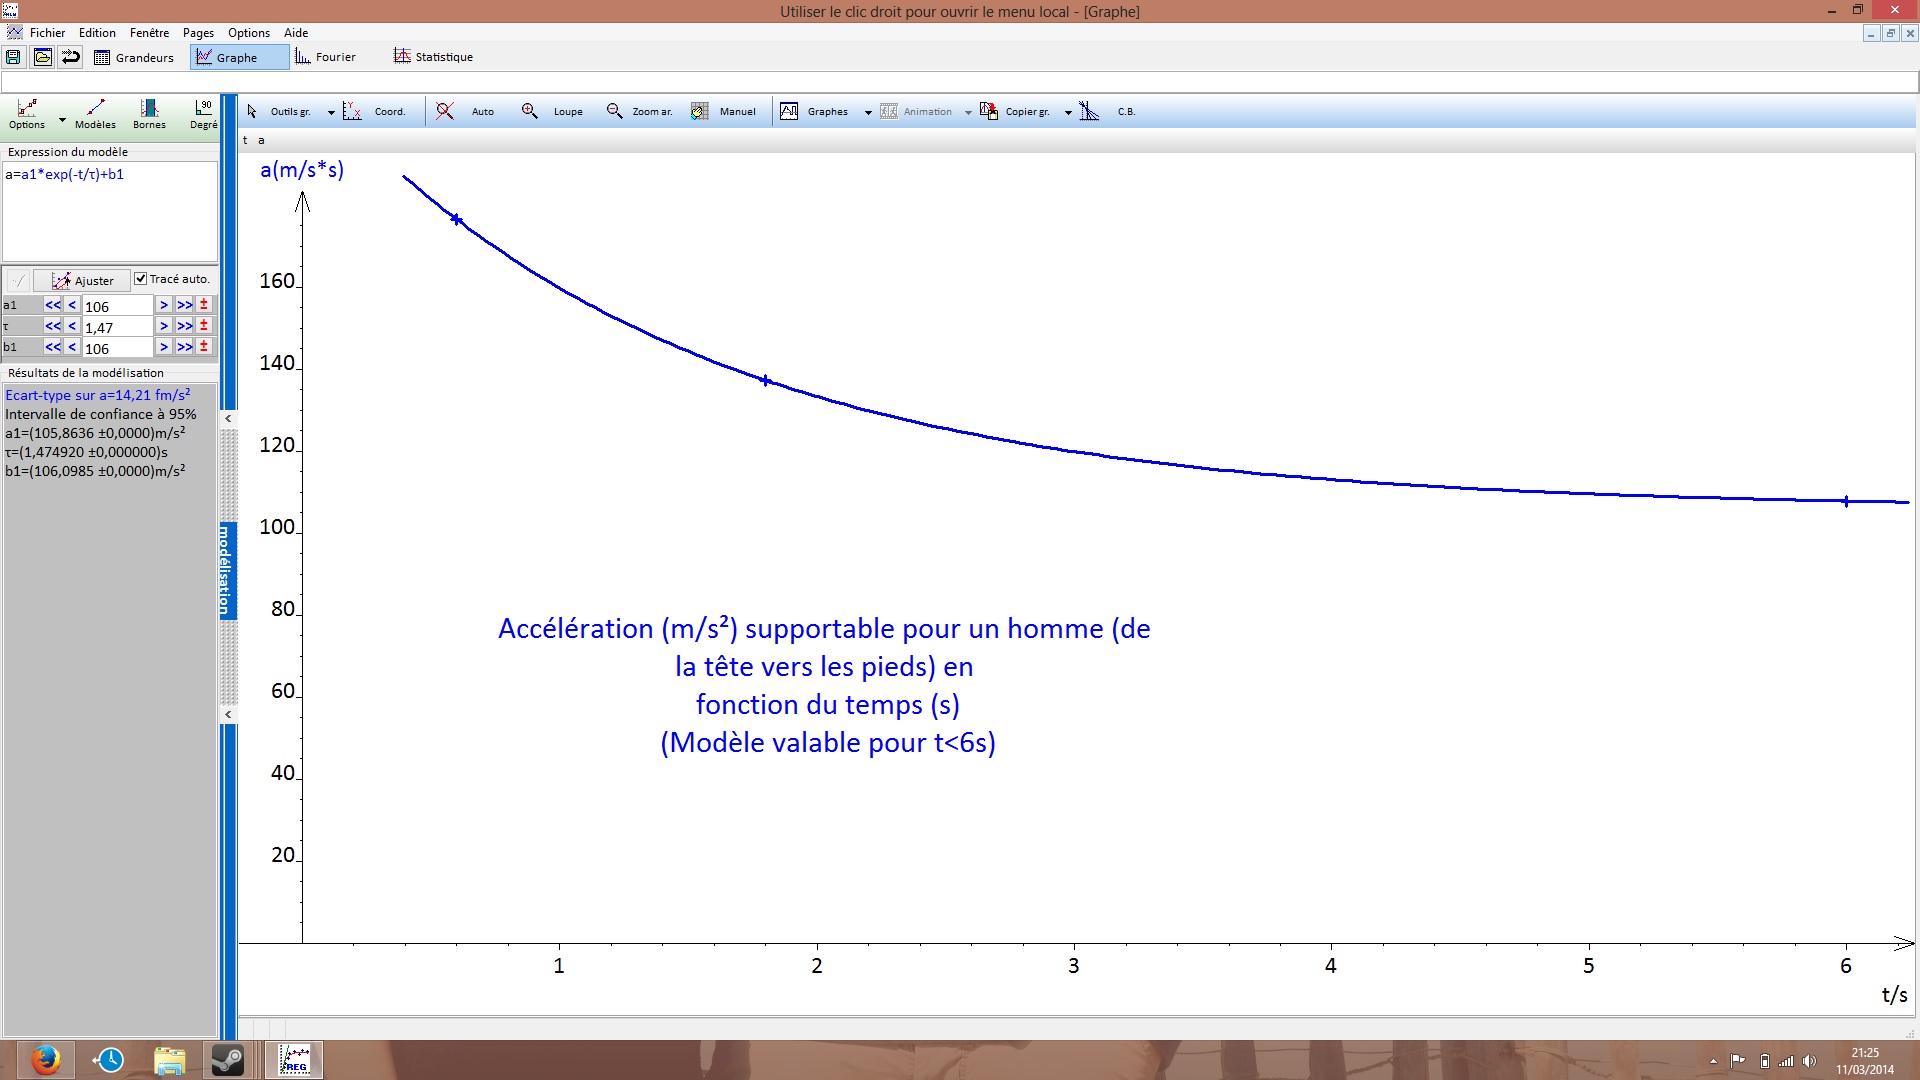Click the C.B. toolbar icon
The height and width of the screenshot is (1080, 1920).
pos(1090,112)
